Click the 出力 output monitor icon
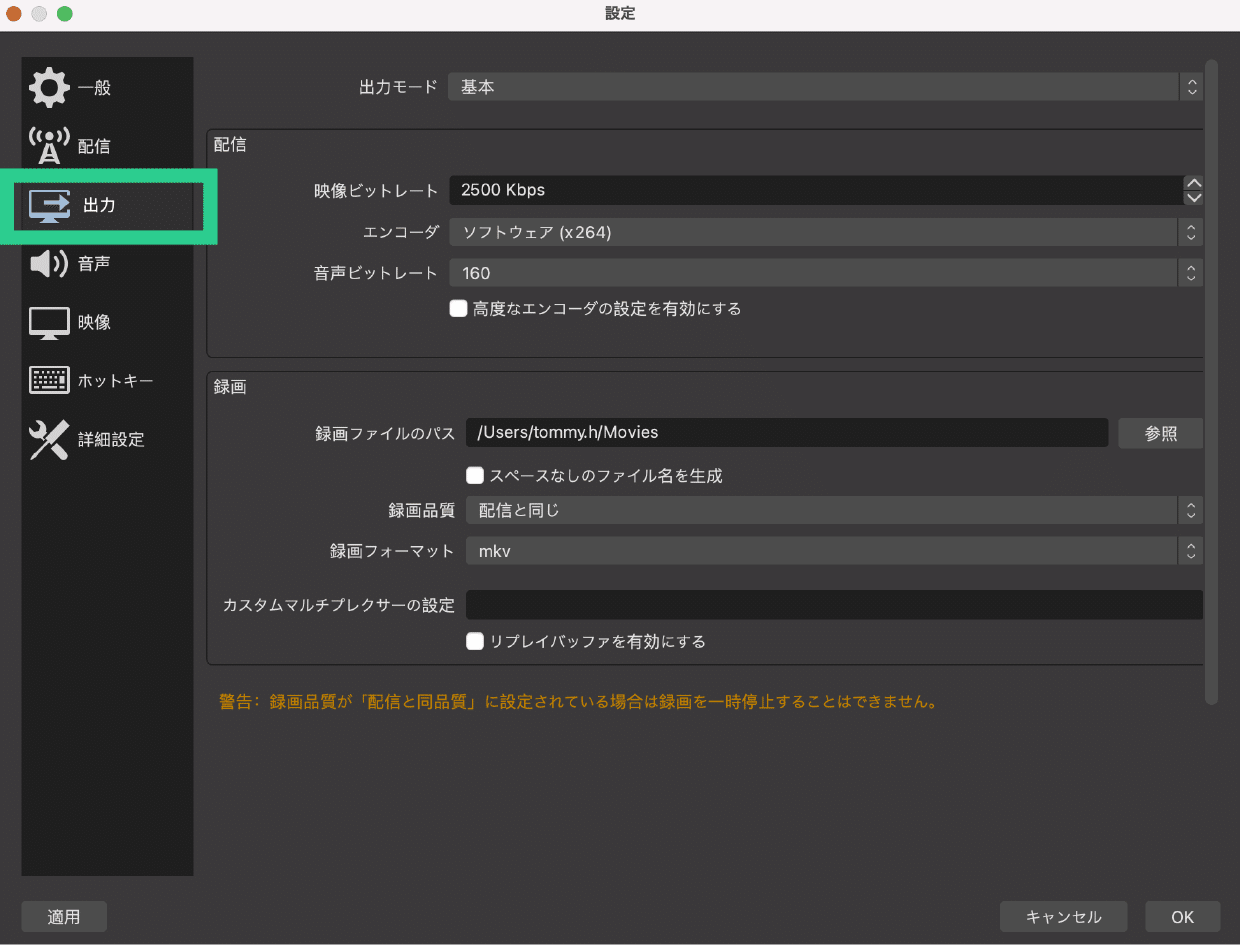 (x=50, y=205)
